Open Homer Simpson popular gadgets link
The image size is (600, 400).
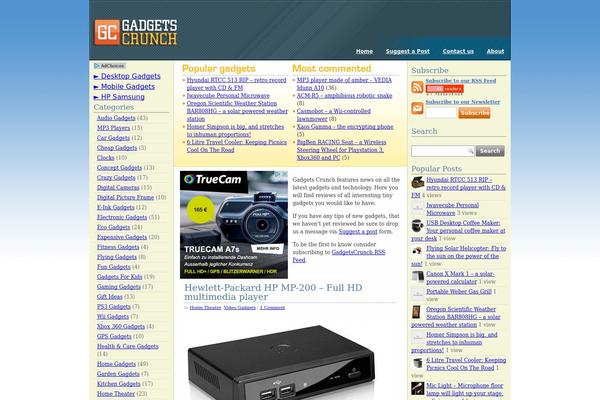(x=235, y=131)
